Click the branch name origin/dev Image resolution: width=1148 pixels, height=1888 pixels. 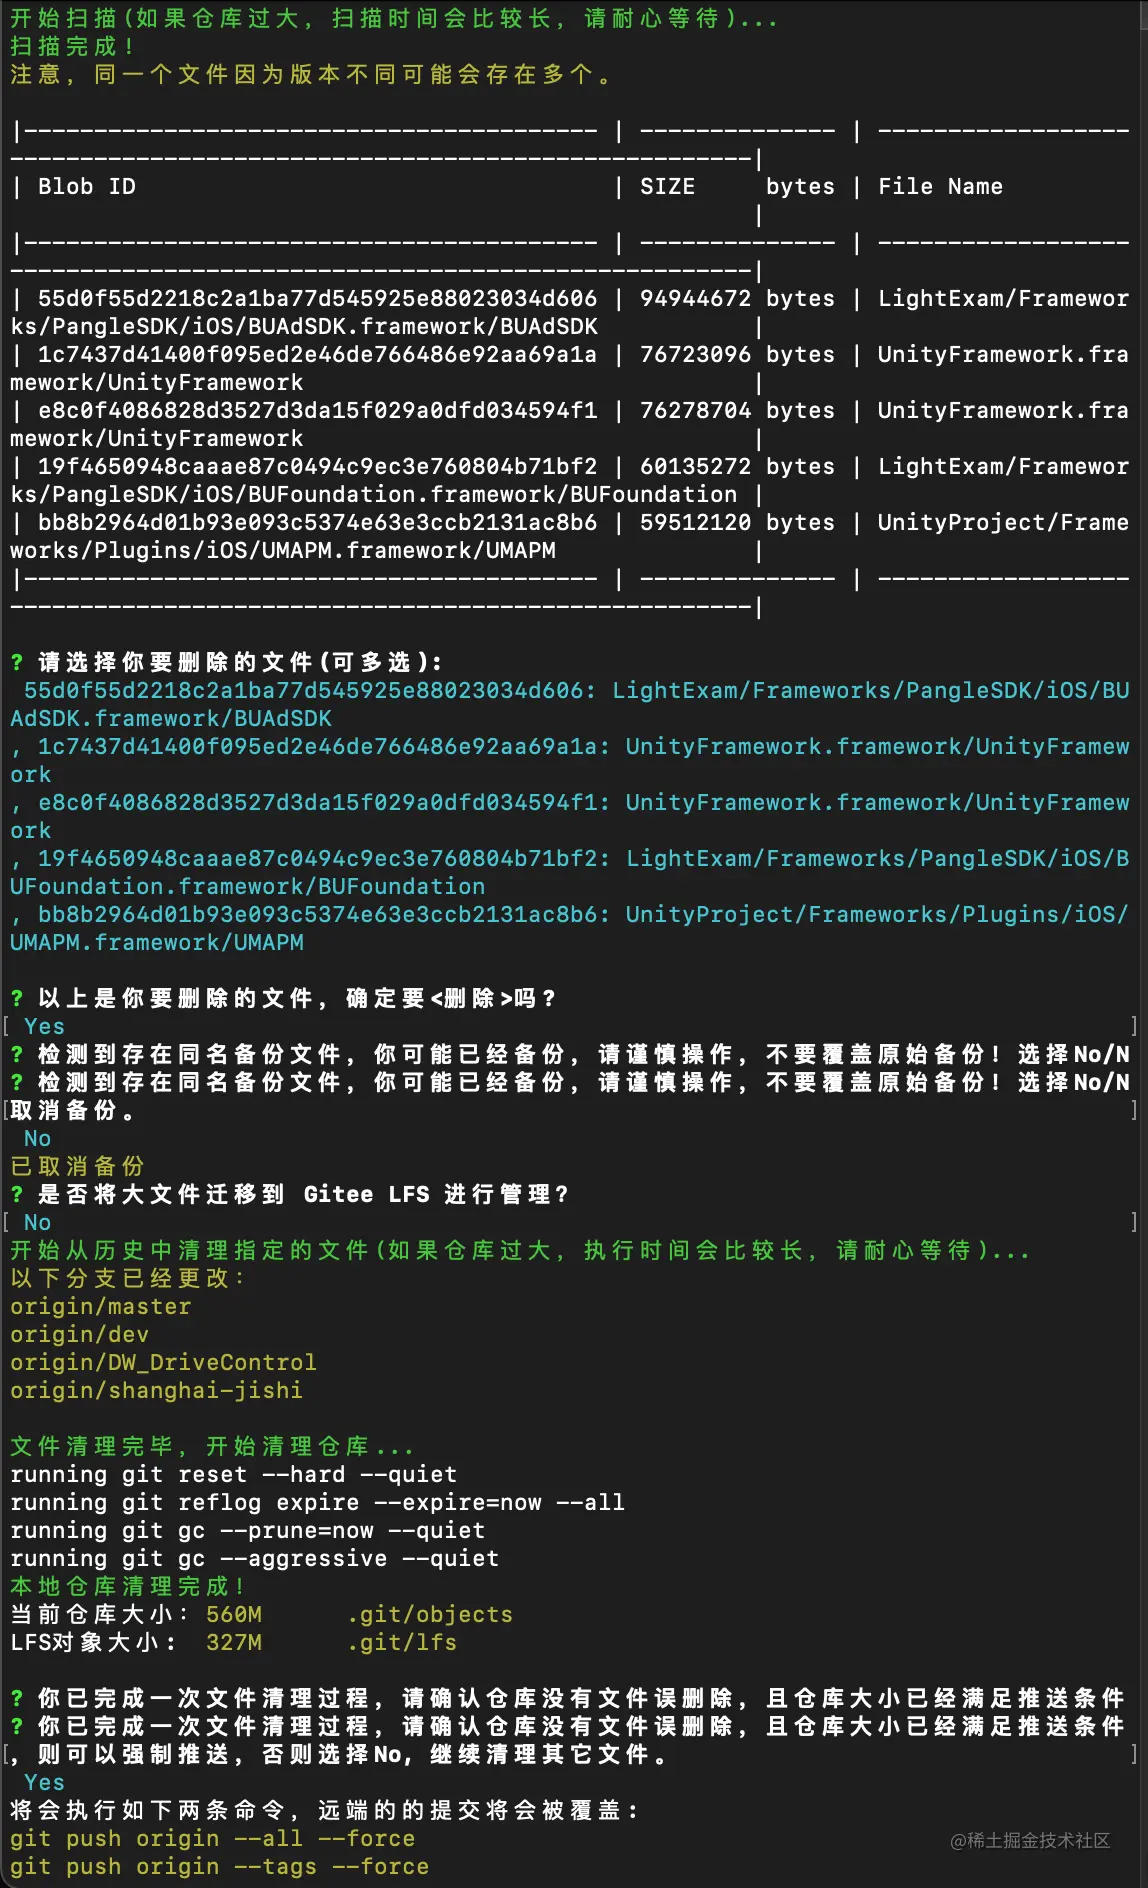coord(79,1334)
